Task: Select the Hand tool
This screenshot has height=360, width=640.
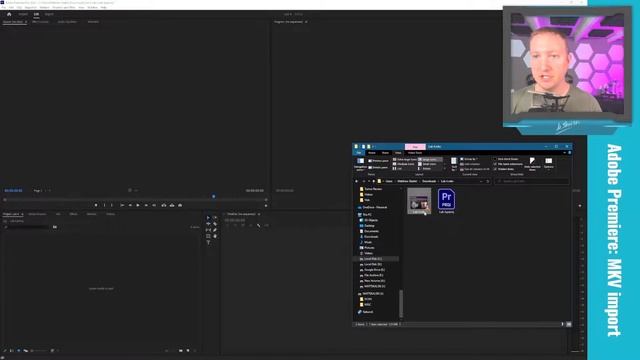Action: [x=215, y=236]
